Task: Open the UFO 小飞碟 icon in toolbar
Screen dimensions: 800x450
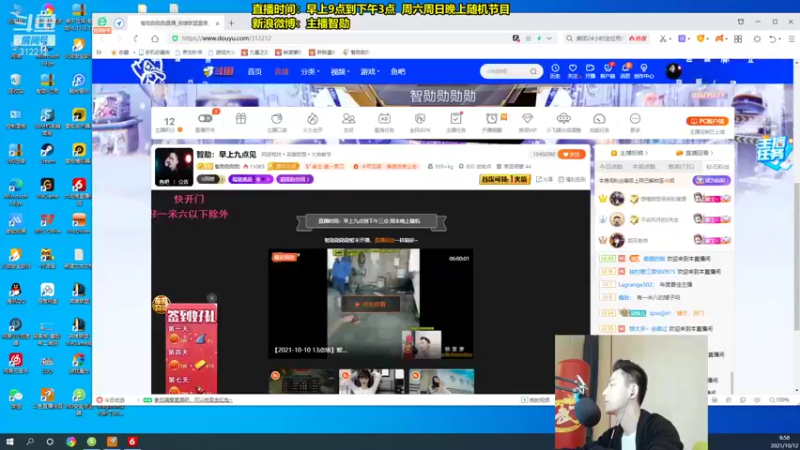Action: 563,119
